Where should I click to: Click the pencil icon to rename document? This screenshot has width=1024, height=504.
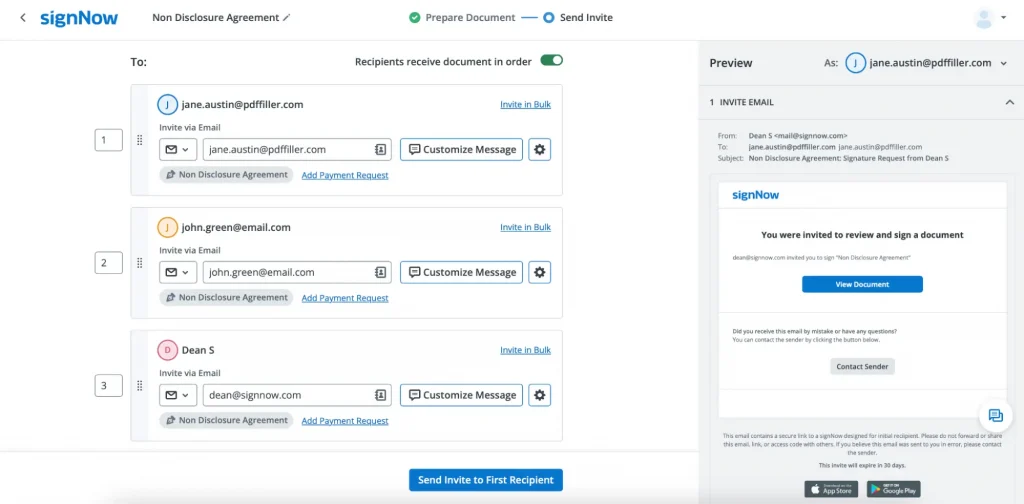point(287,18)
